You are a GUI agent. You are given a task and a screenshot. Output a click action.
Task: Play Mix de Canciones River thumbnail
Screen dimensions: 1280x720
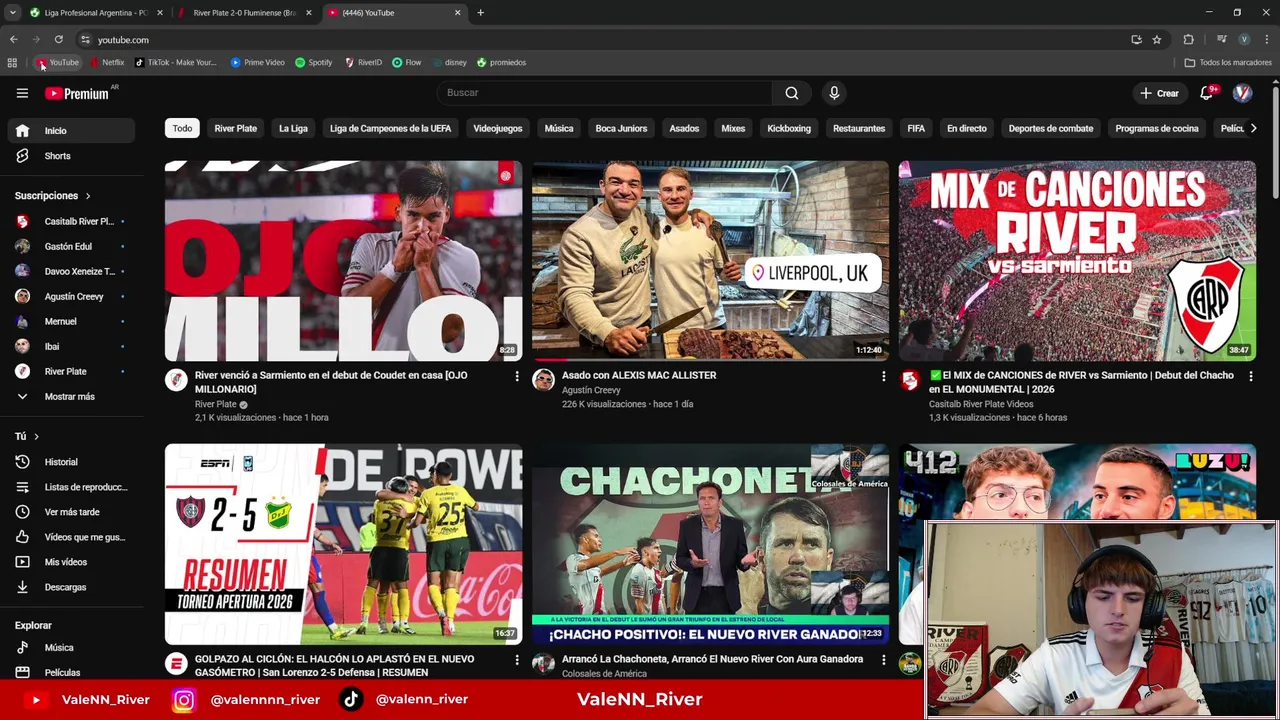point(1077,260)
